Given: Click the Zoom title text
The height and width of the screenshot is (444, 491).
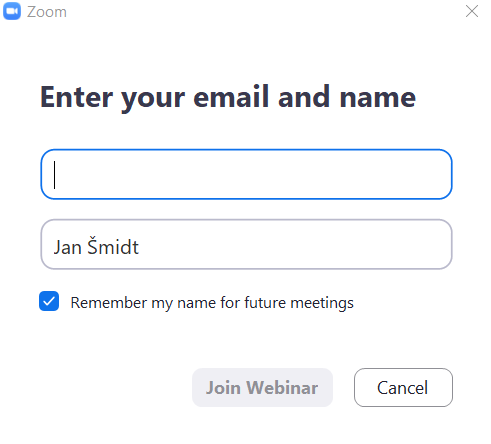Looking at the screenshot, I should pos(47,12).
